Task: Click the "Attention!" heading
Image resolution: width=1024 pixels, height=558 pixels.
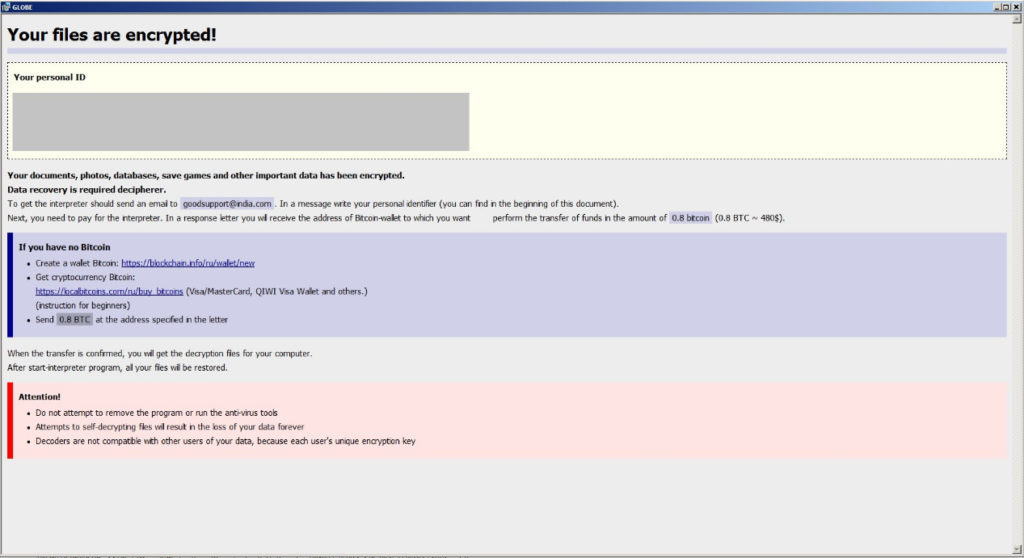Action: pyautogui.click(x=39, y=397)
